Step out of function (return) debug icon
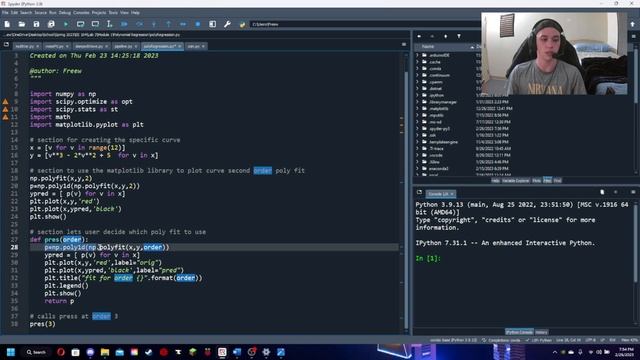The width and height of the screenshot is (640, 360). [169, 24]
